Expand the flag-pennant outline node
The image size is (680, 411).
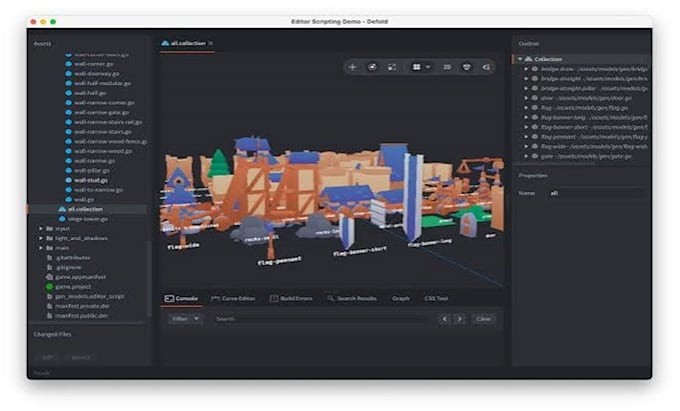point(526,137)
